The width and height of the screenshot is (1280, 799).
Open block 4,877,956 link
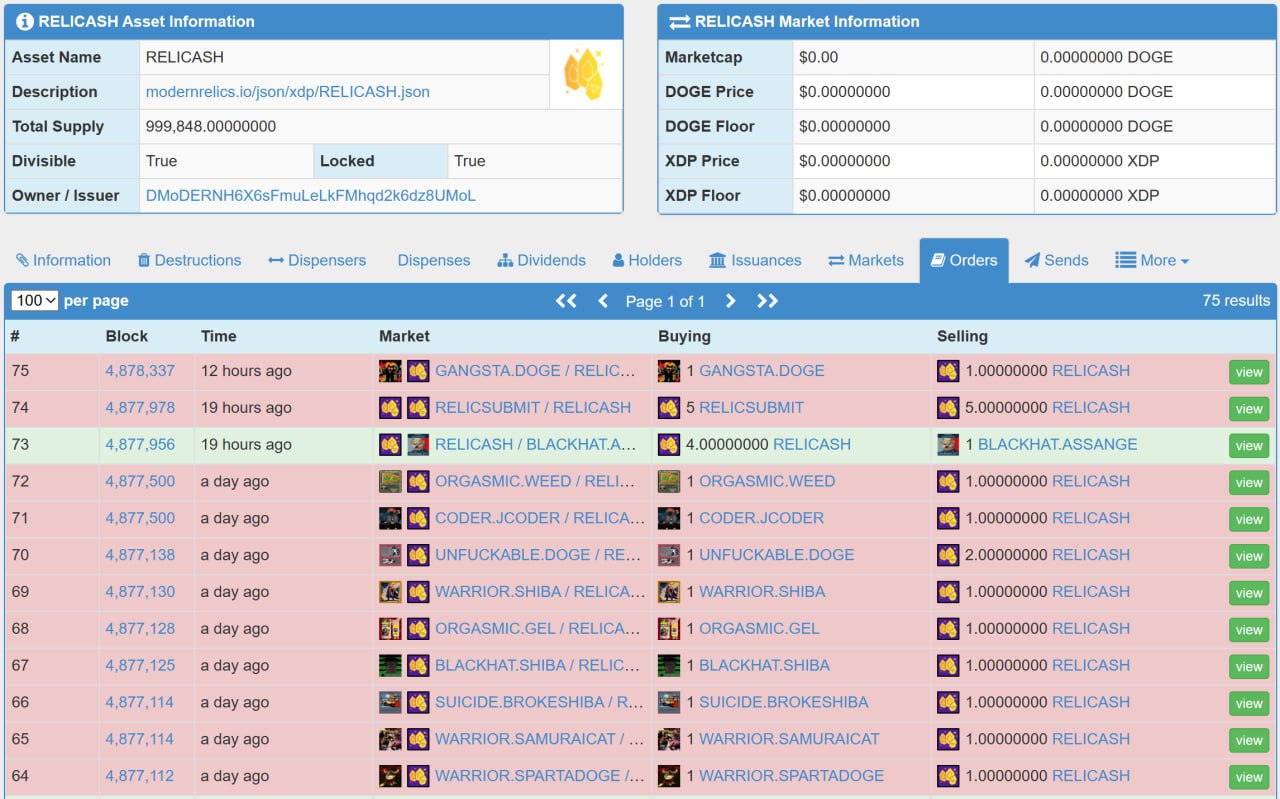[x=140, y=445]
